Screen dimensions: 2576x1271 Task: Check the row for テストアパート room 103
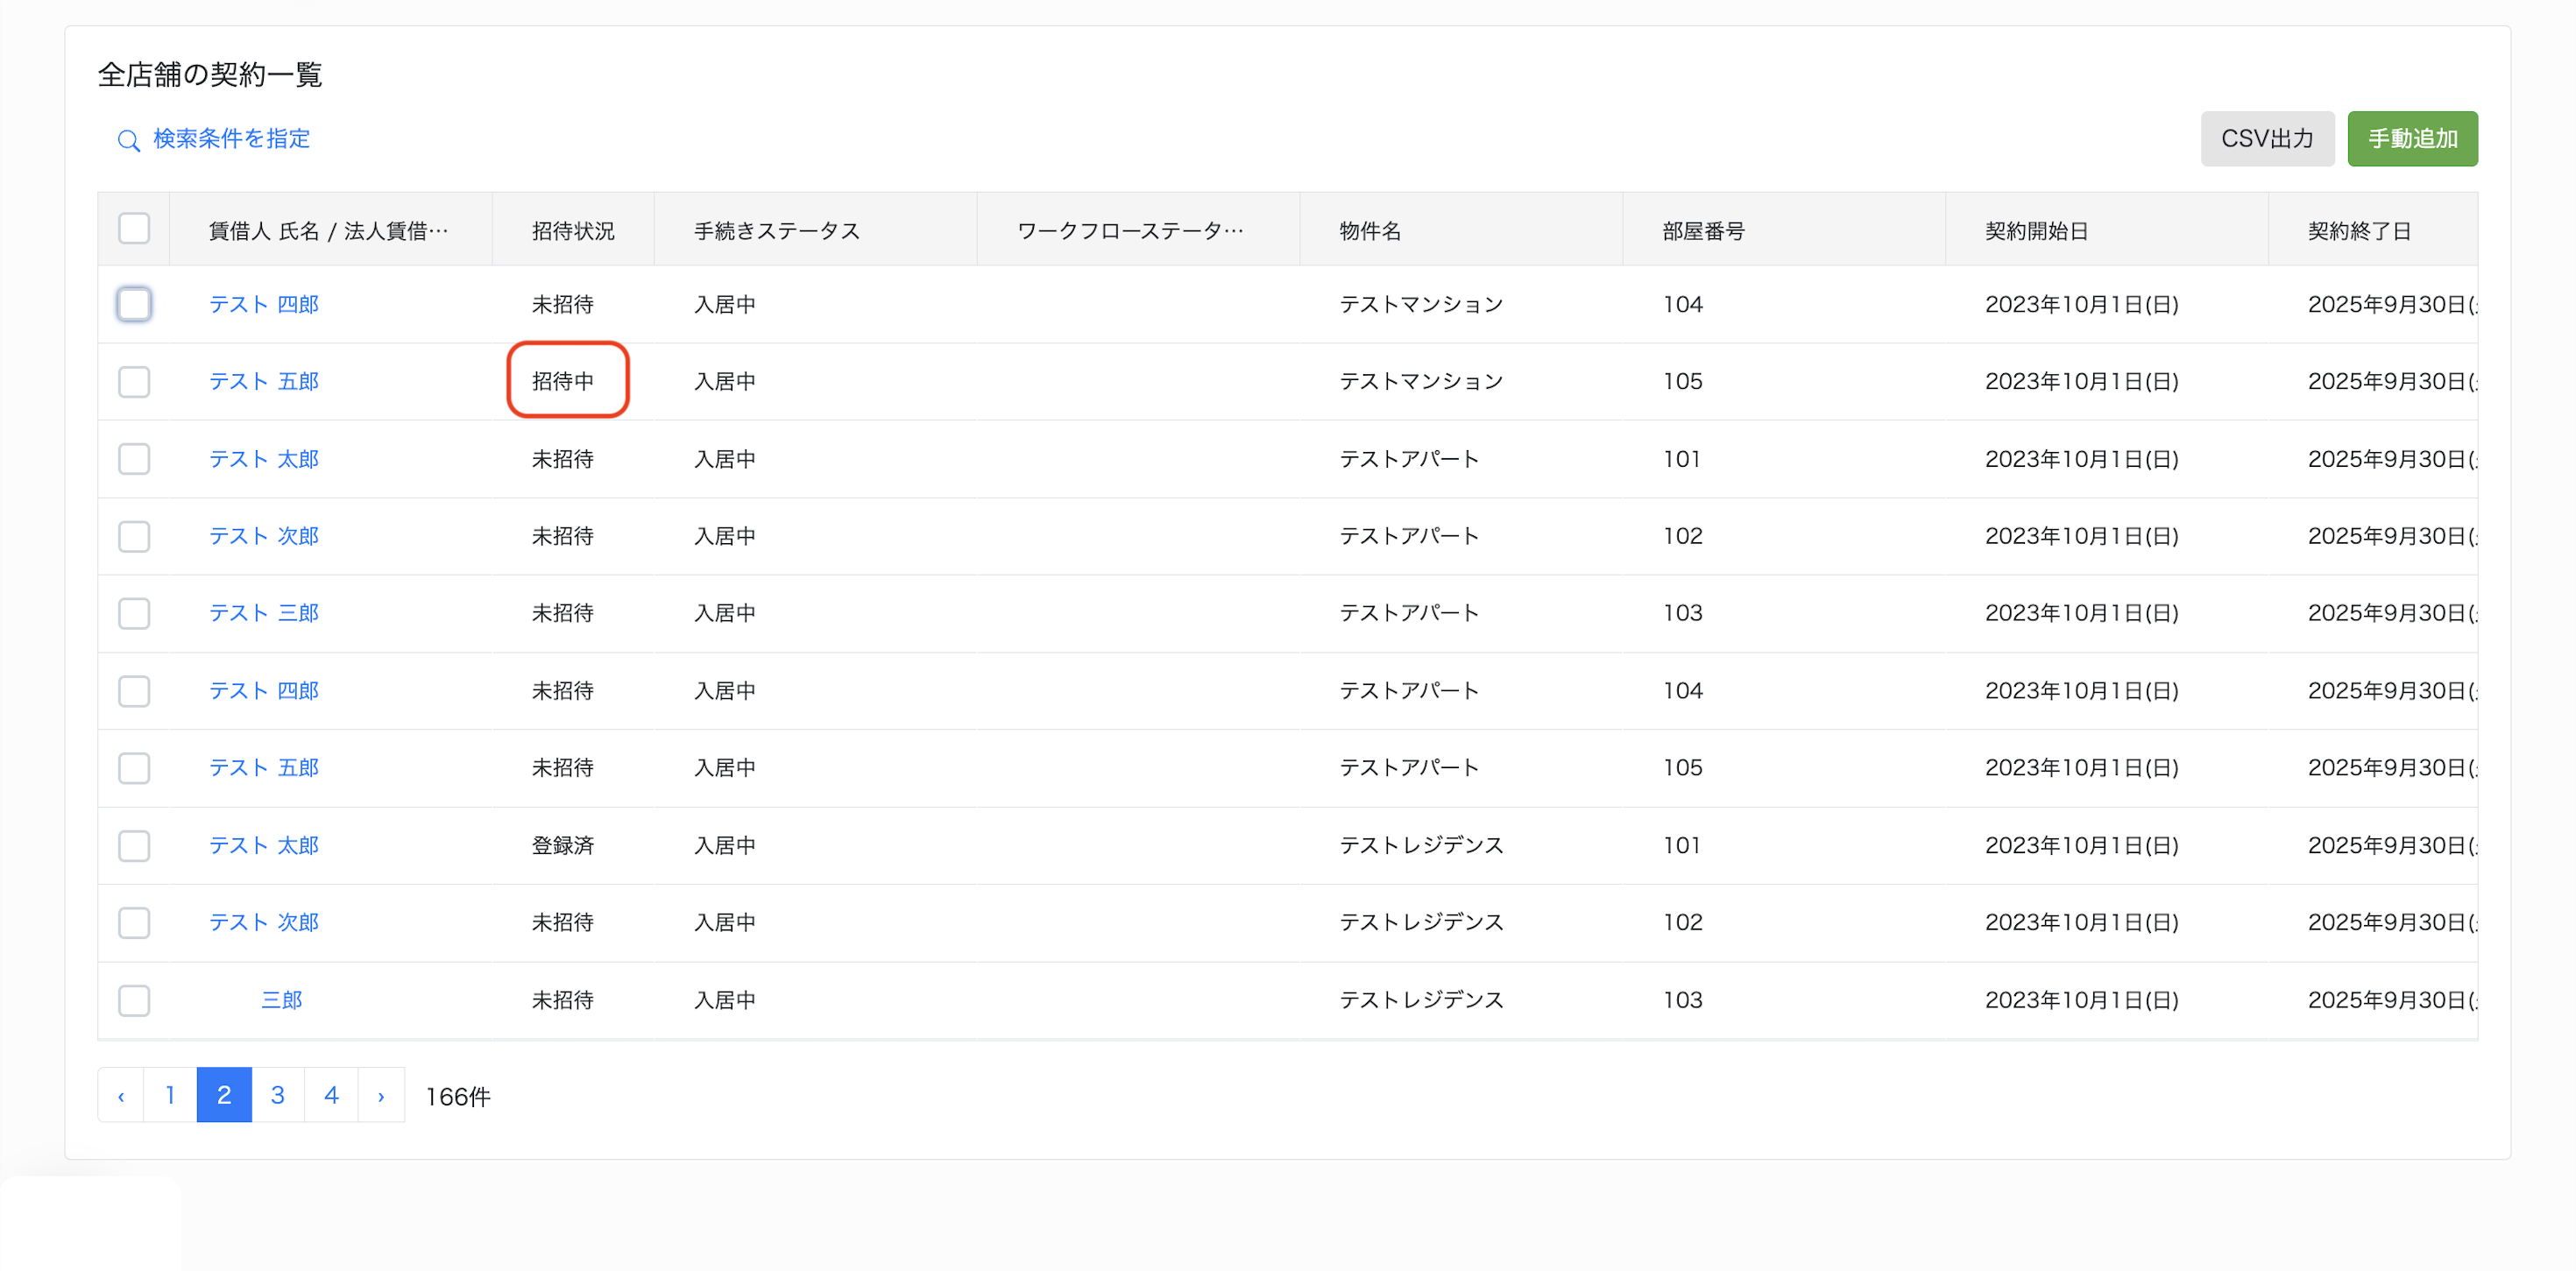coord(134,613)
